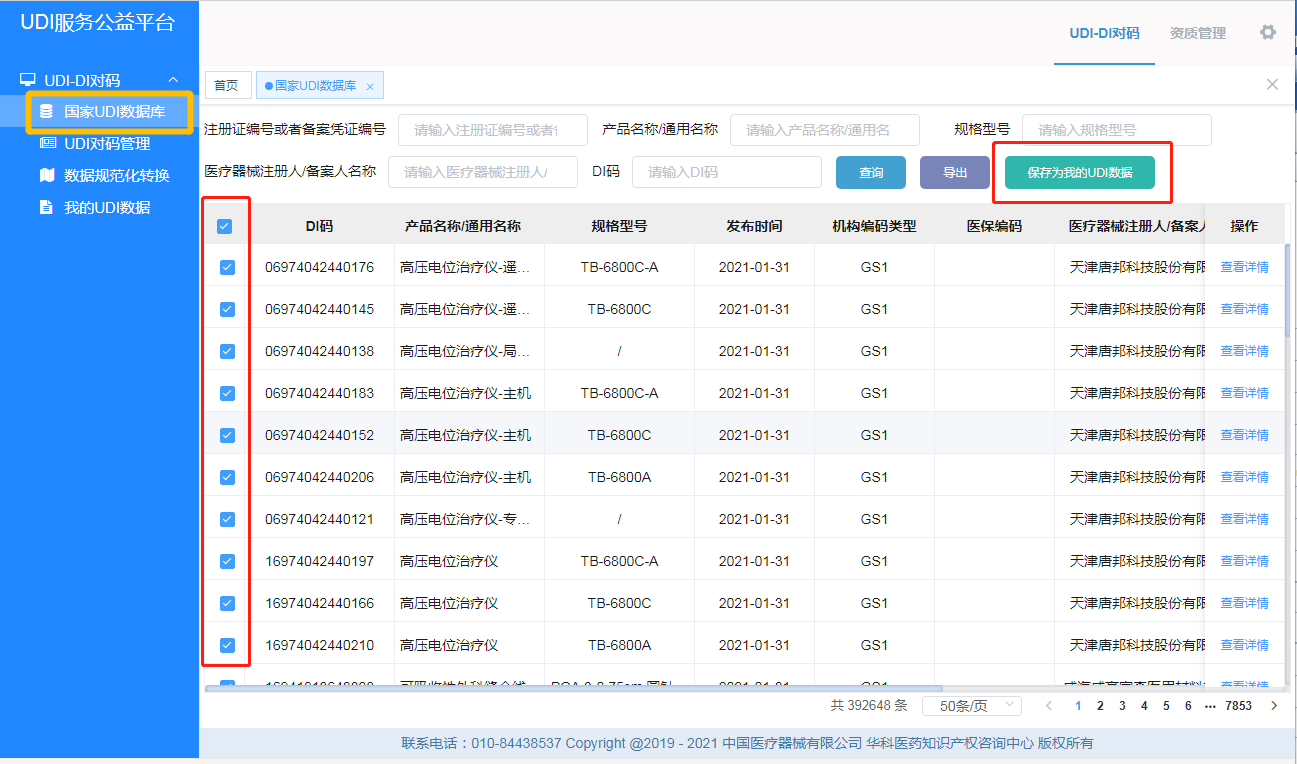Click the 查询 search button
Image resolution: width=1297 pixels, height=764 pixels.
tap(870, 173)
